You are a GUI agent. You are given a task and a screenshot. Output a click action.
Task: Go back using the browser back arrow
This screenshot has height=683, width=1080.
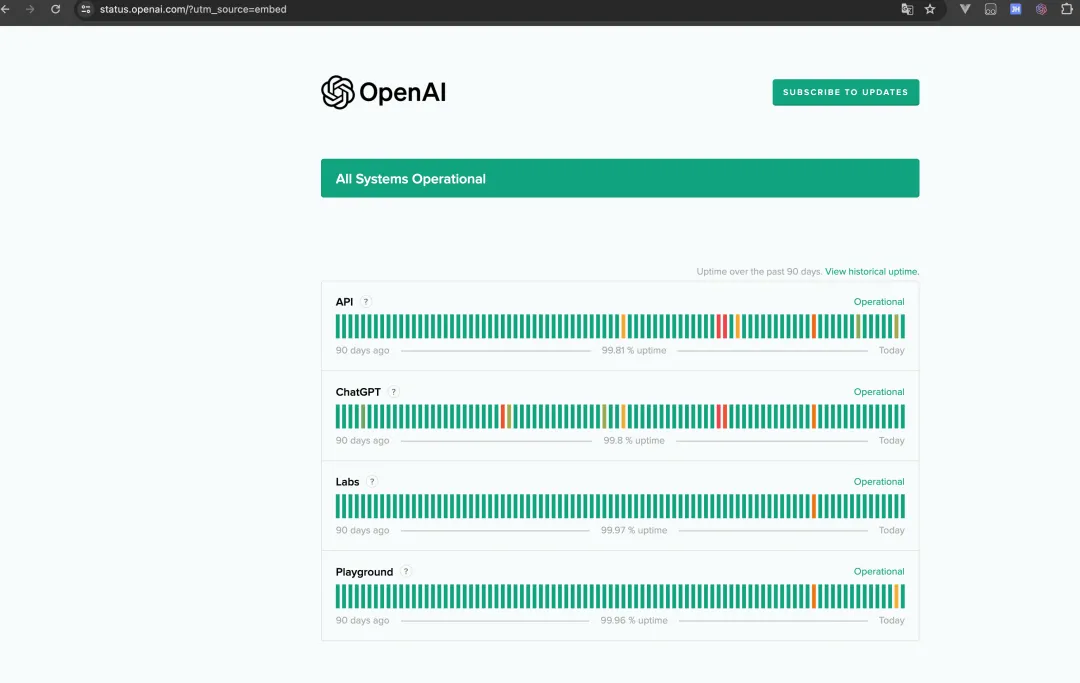pyautogui.click(x=6, y=9)
